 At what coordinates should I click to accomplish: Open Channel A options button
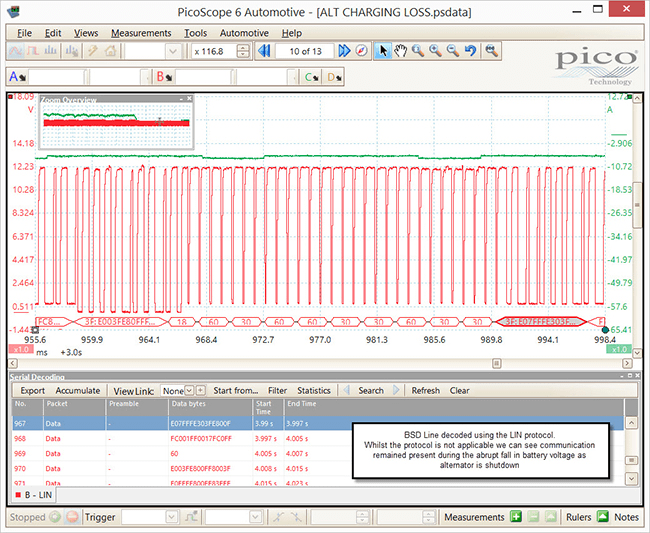coord(17,77)
